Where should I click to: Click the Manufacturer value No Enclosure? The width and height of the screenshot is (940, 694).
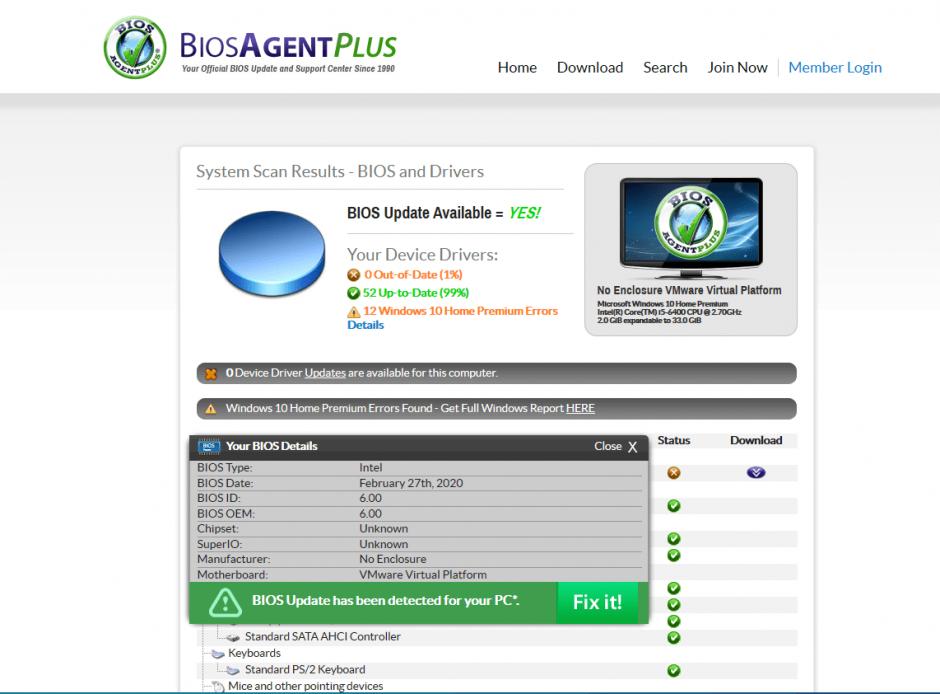pyautogui.click(x=393, y=559)
